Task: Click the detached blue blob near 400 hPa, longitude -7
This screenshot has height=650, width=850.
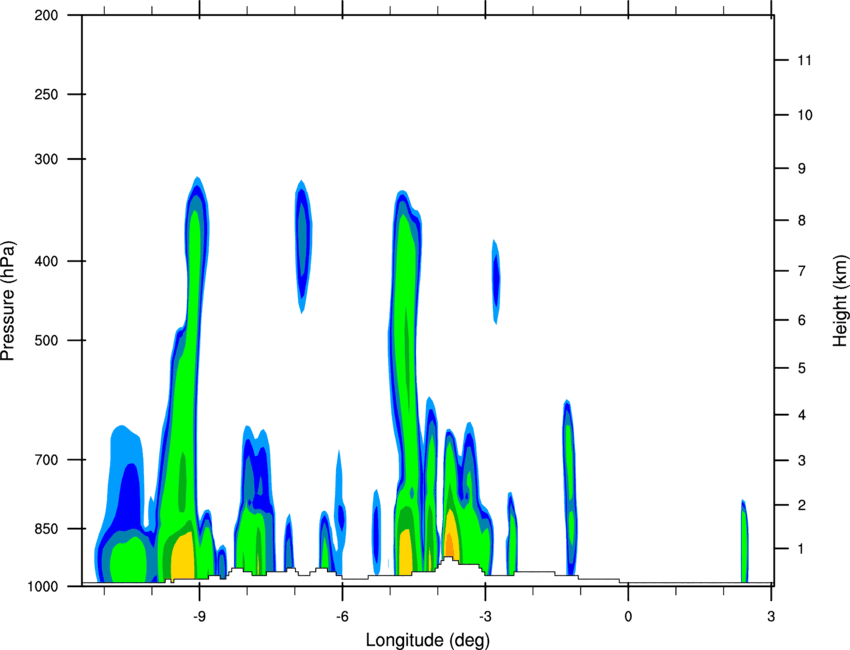Action: [x=304, y=246]
